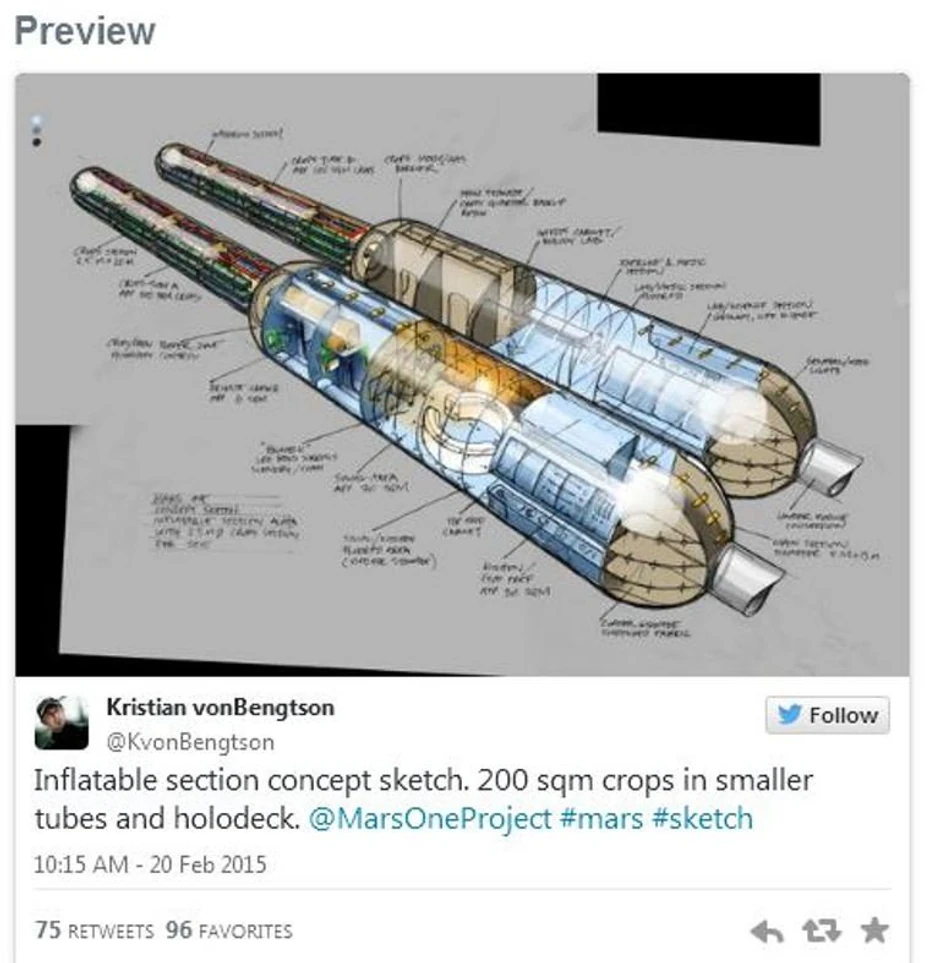The image size is (940, 963).
Task: Select the #mars hashtag
Action: 602,819
